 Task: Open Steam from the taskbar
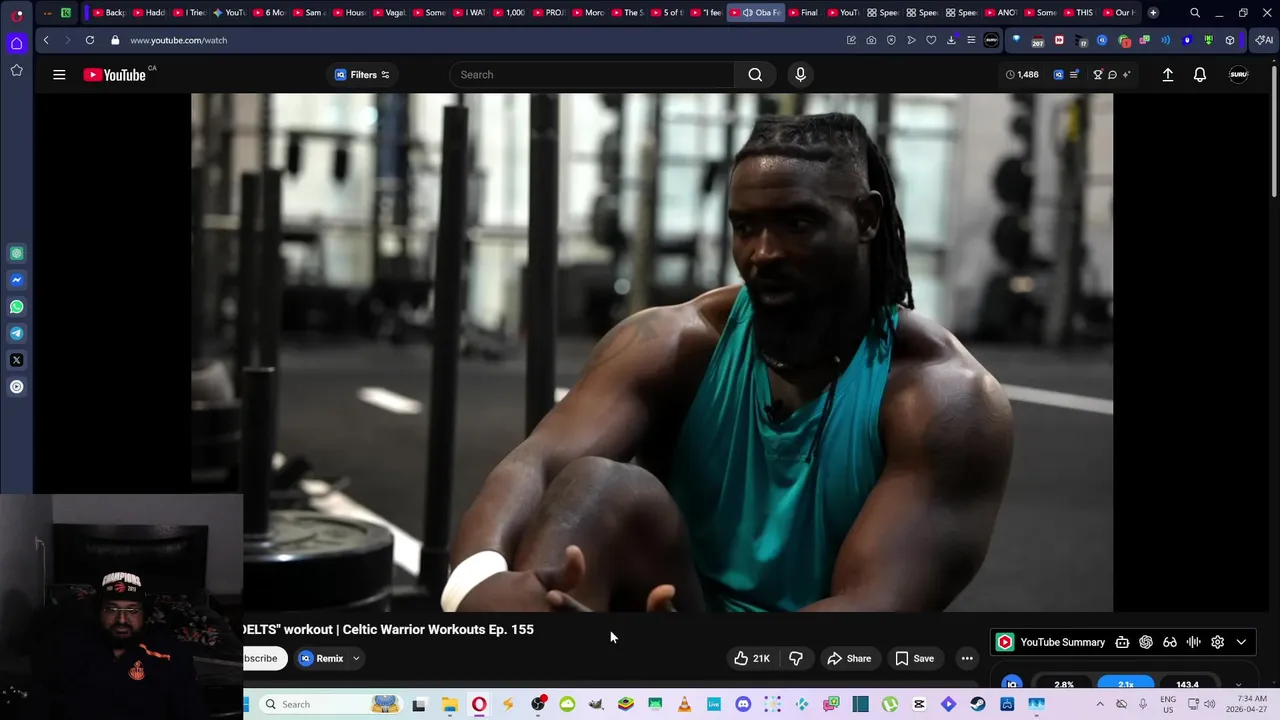point(978,704)
